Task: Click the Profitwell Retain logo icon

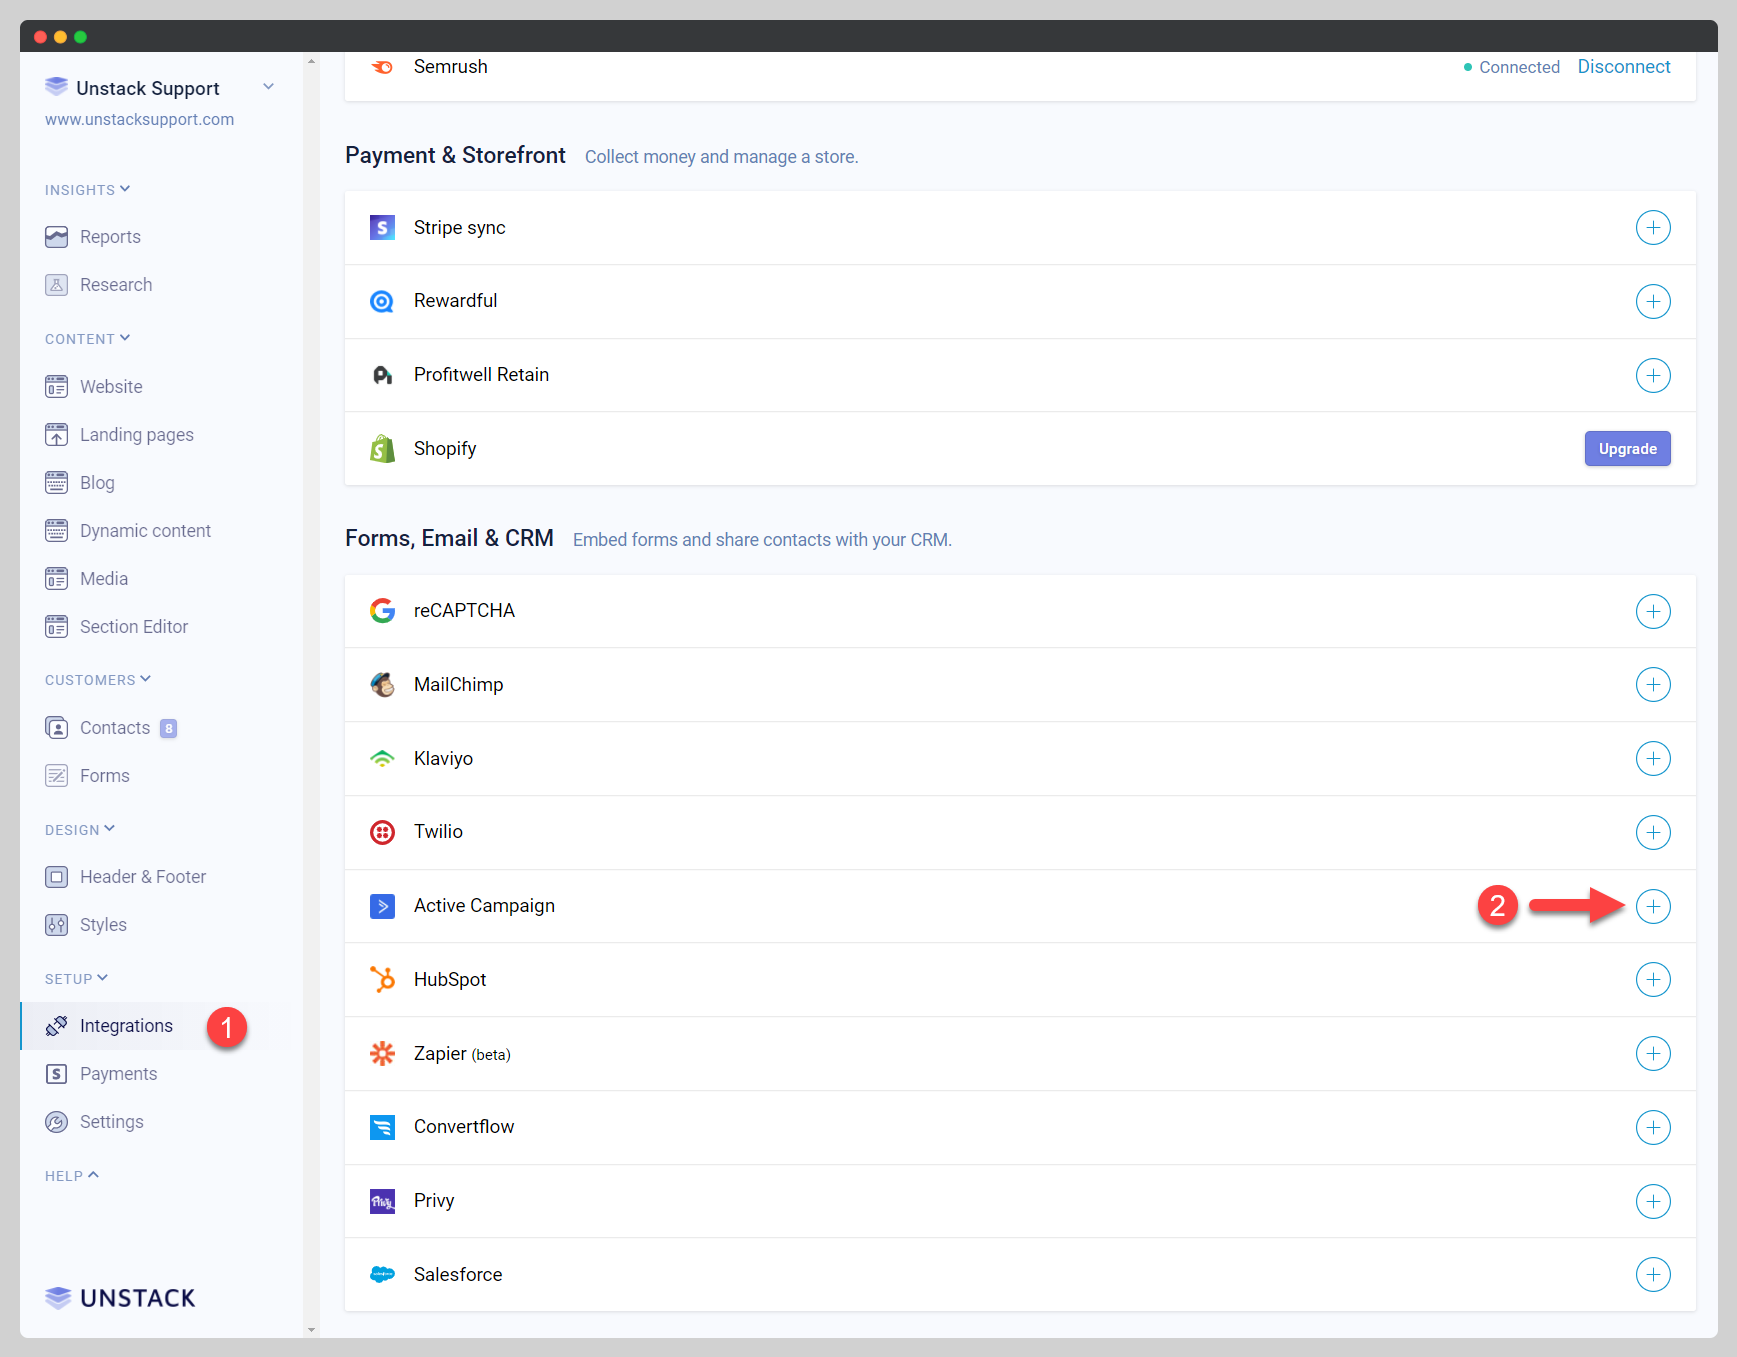Action: point(382,375)
